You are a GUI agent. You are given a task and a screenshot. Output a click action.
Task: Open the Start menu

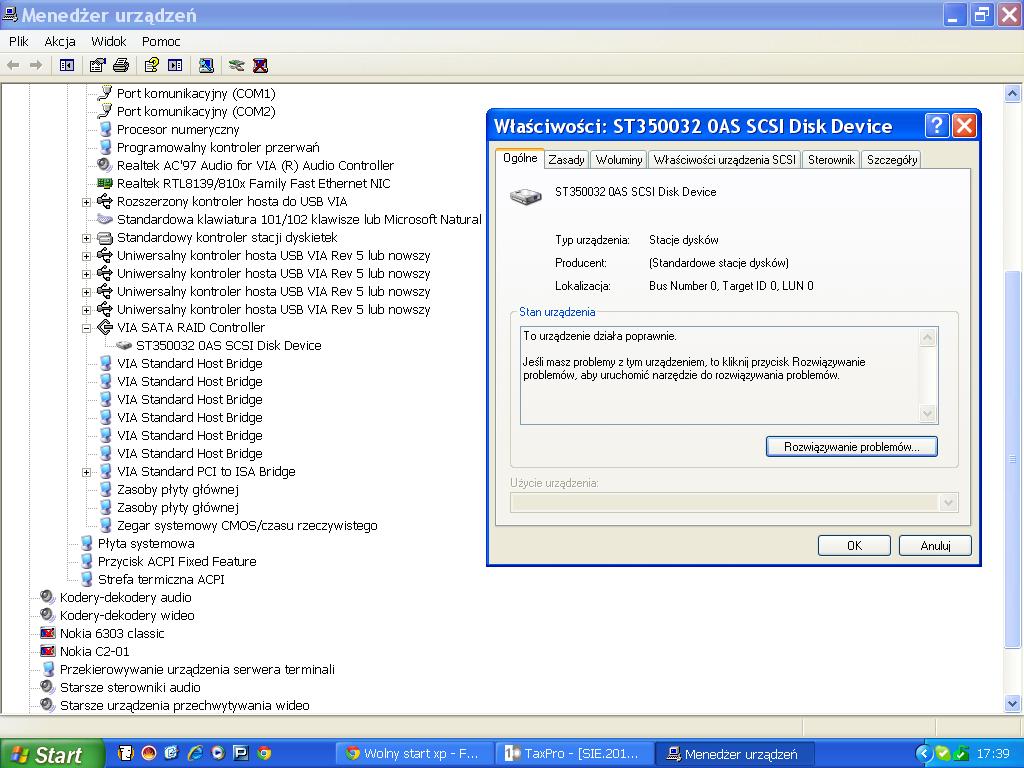pyautogui.click(x=51, y=754)
